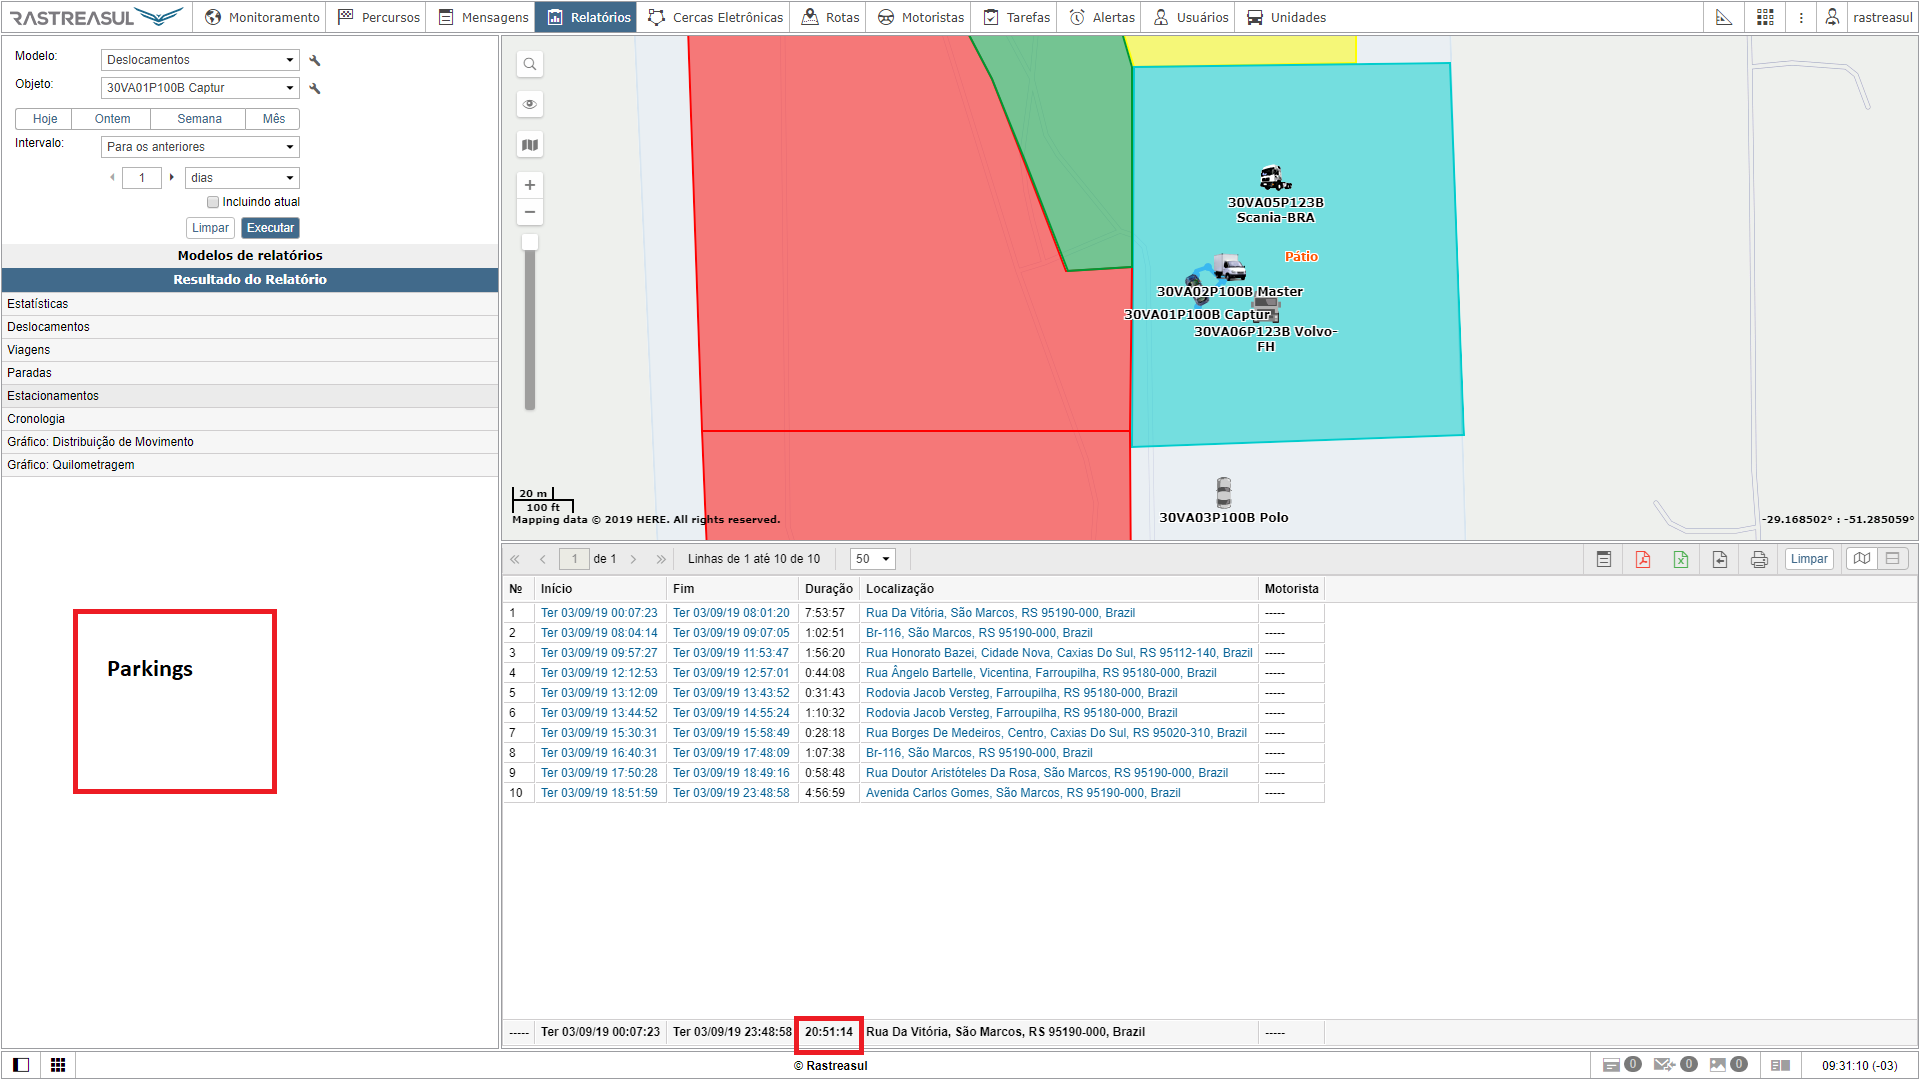
Task: Expand the rows-per-page dropdown showing 50
Action: pyautogui.click(x=872, y=559)
